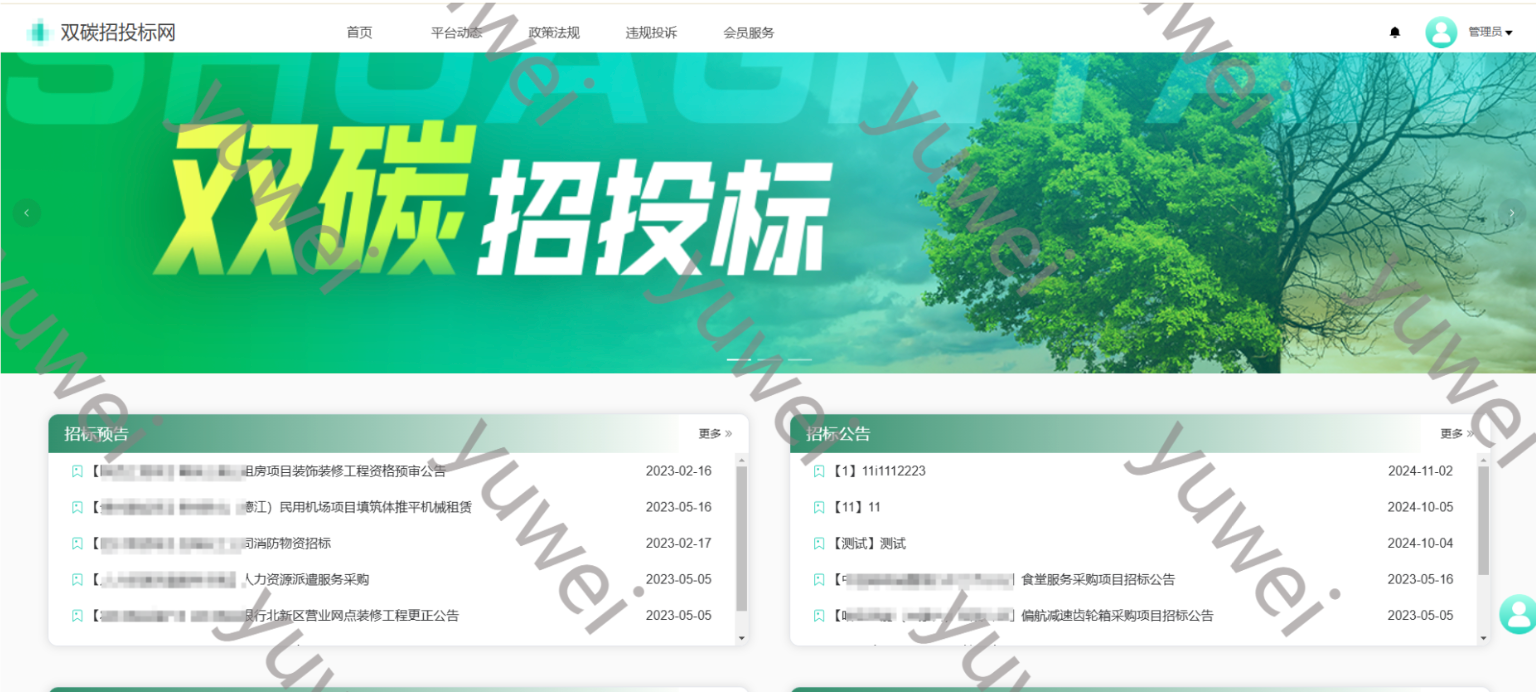Screen dimensions: 1536x698
Task: Open 【测试】测试 announcement
Action: (869, 543)
